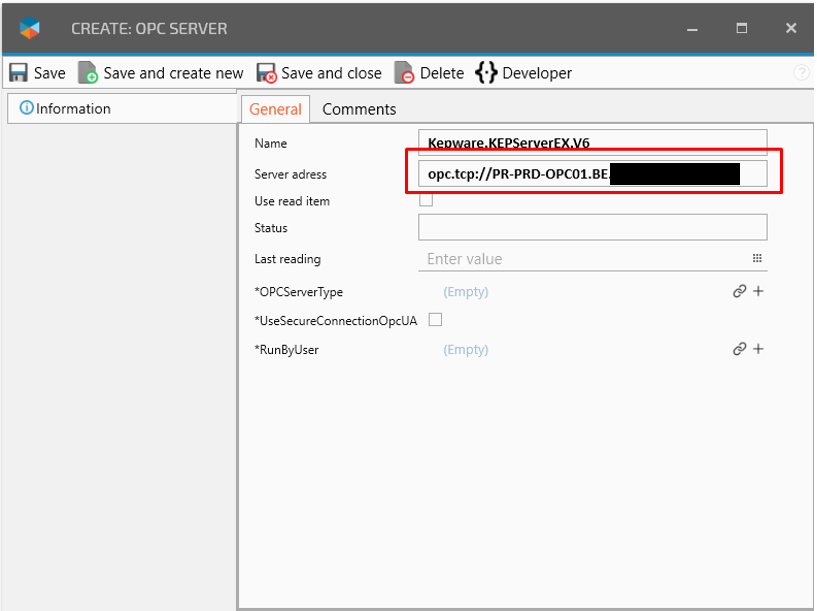Open Last reading grid picker
The height and width of the screenshot is (611, 817).
(x=757, y=259)
